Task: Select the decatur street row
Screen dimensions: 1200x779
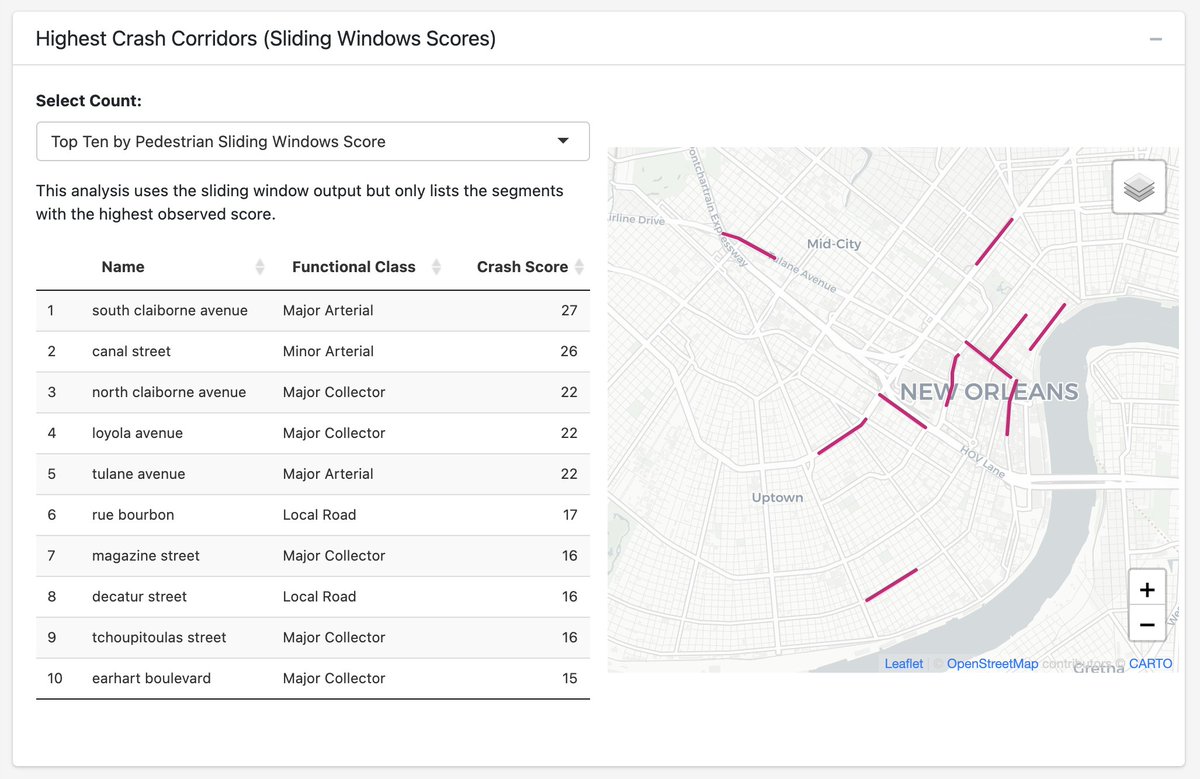Action: 312,598
